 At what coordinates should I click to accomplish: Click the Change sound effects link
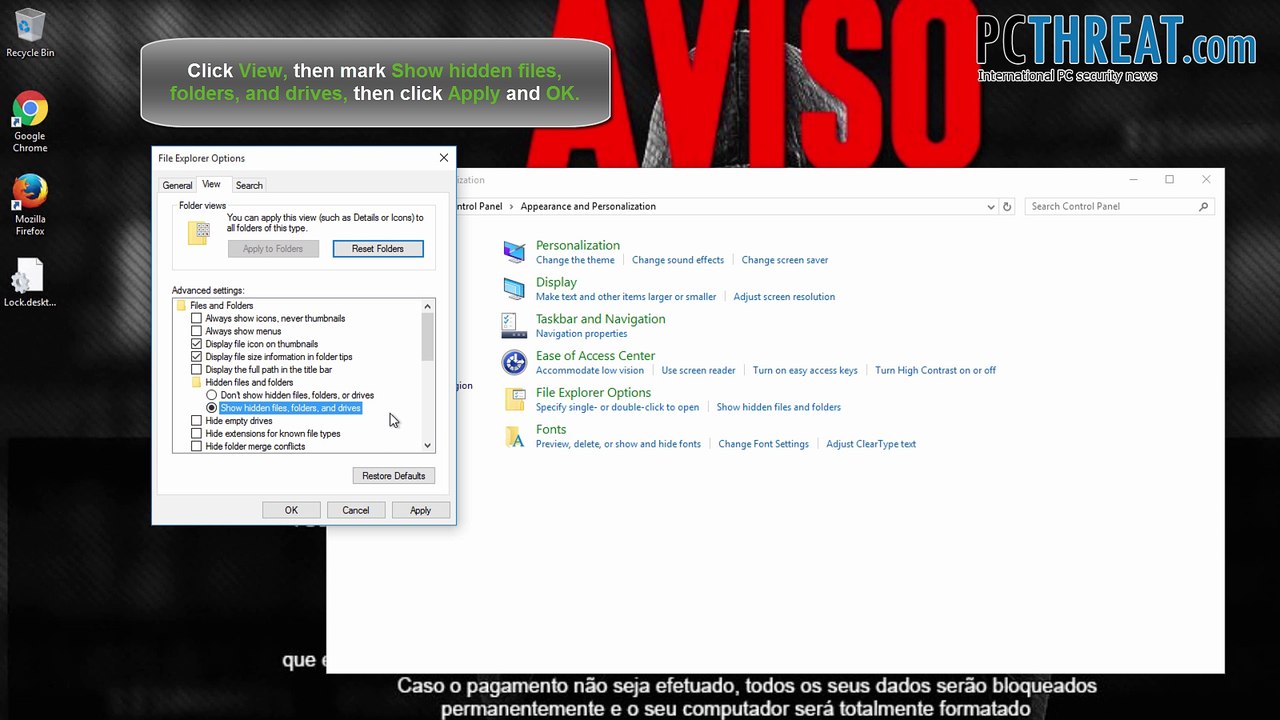click(x=678, y=260)
